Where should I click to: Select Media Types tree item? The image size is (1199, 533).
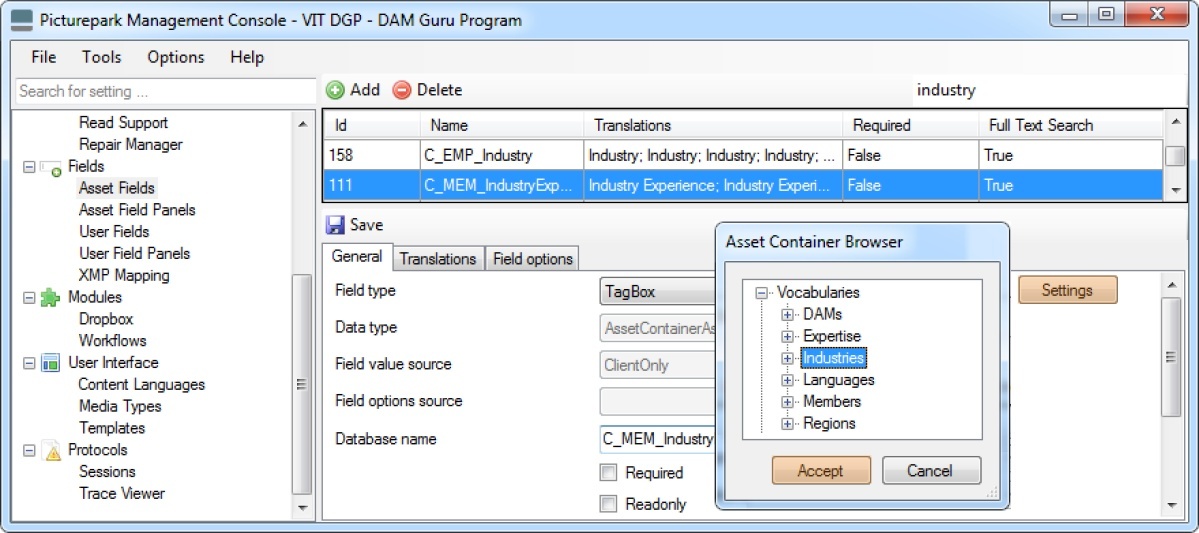coord(120,406)
